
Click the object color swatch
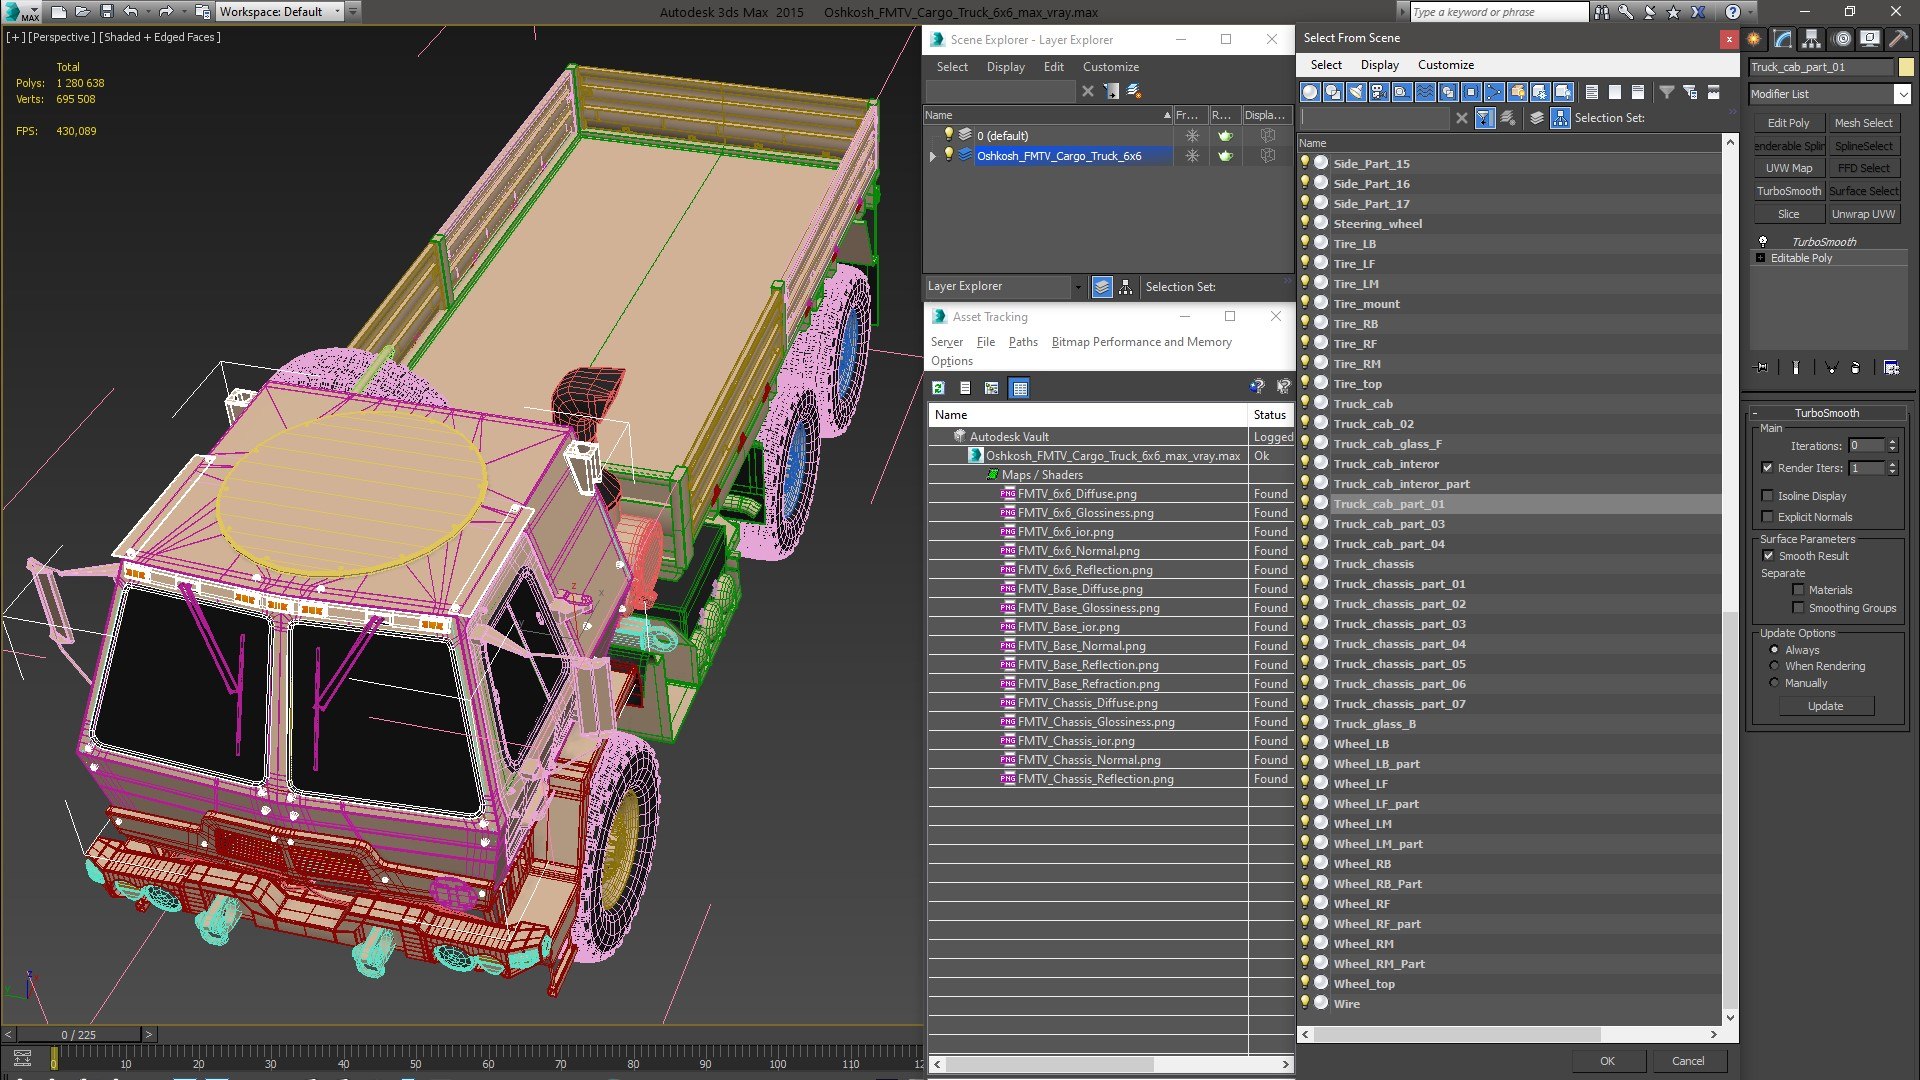1905,67
